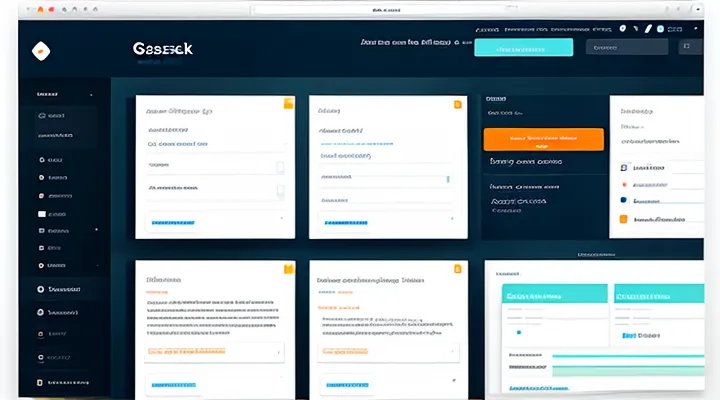This screenshot has height=400, width=720.
Task: Click the orange icon on bottom-left card
Action: pyautogui.click(x=289, y=269)
